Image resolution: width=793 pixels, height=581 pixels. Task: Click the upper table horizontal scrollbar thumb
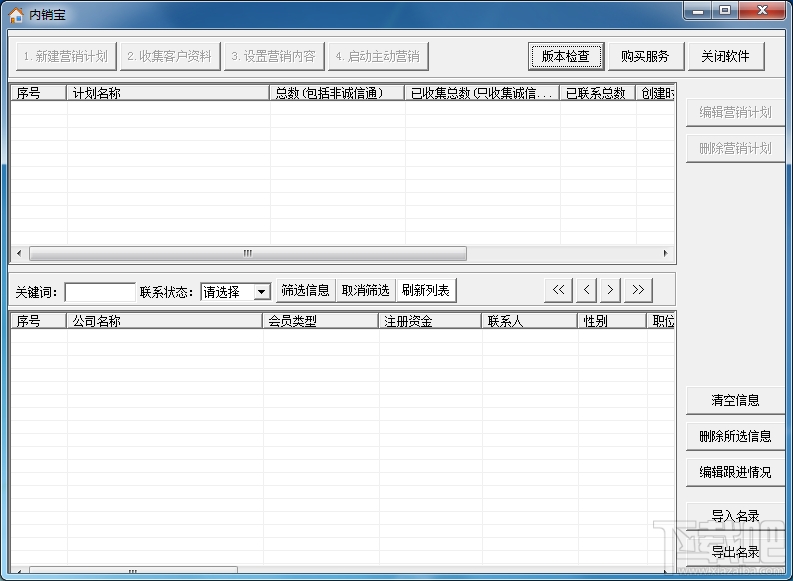[x=248, y=253]
